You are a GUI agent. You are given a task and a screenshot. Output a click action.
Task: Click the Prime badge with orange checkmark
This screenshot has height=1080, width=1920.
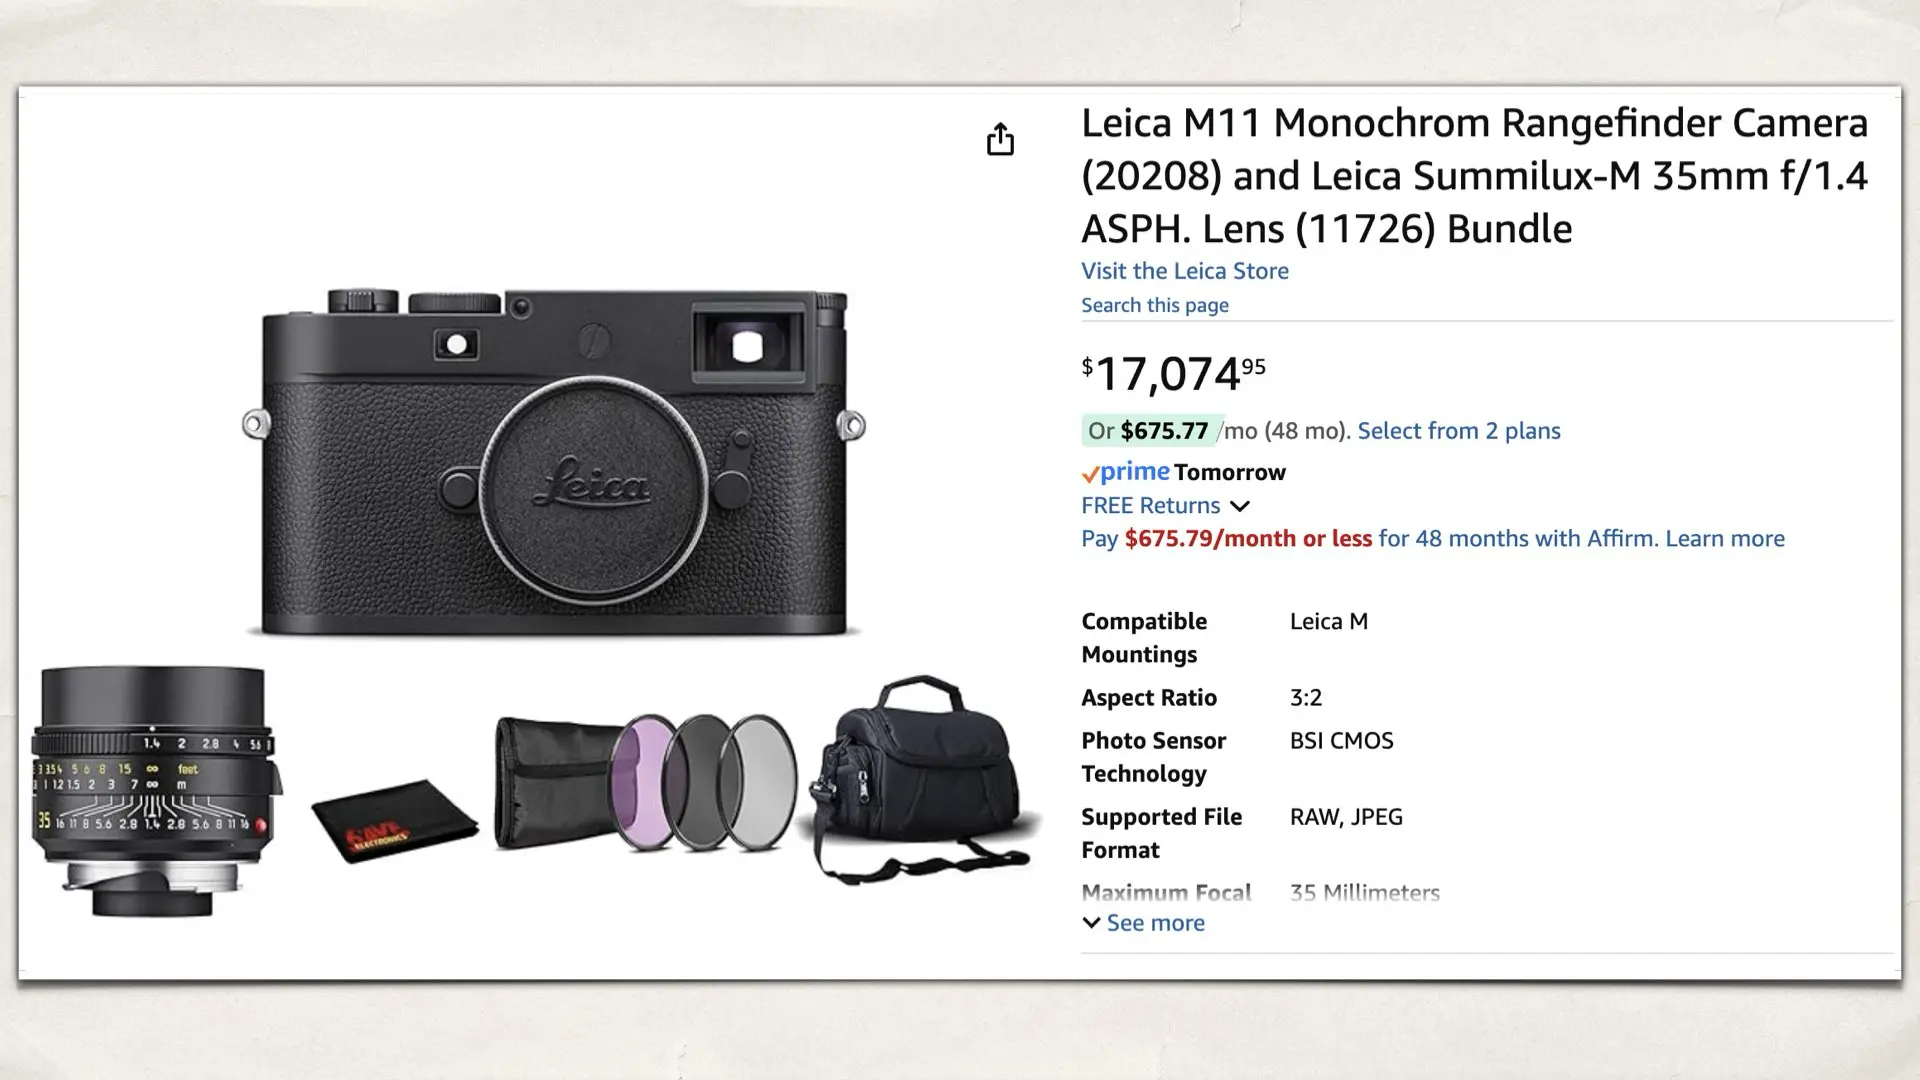coord(1125,472)
